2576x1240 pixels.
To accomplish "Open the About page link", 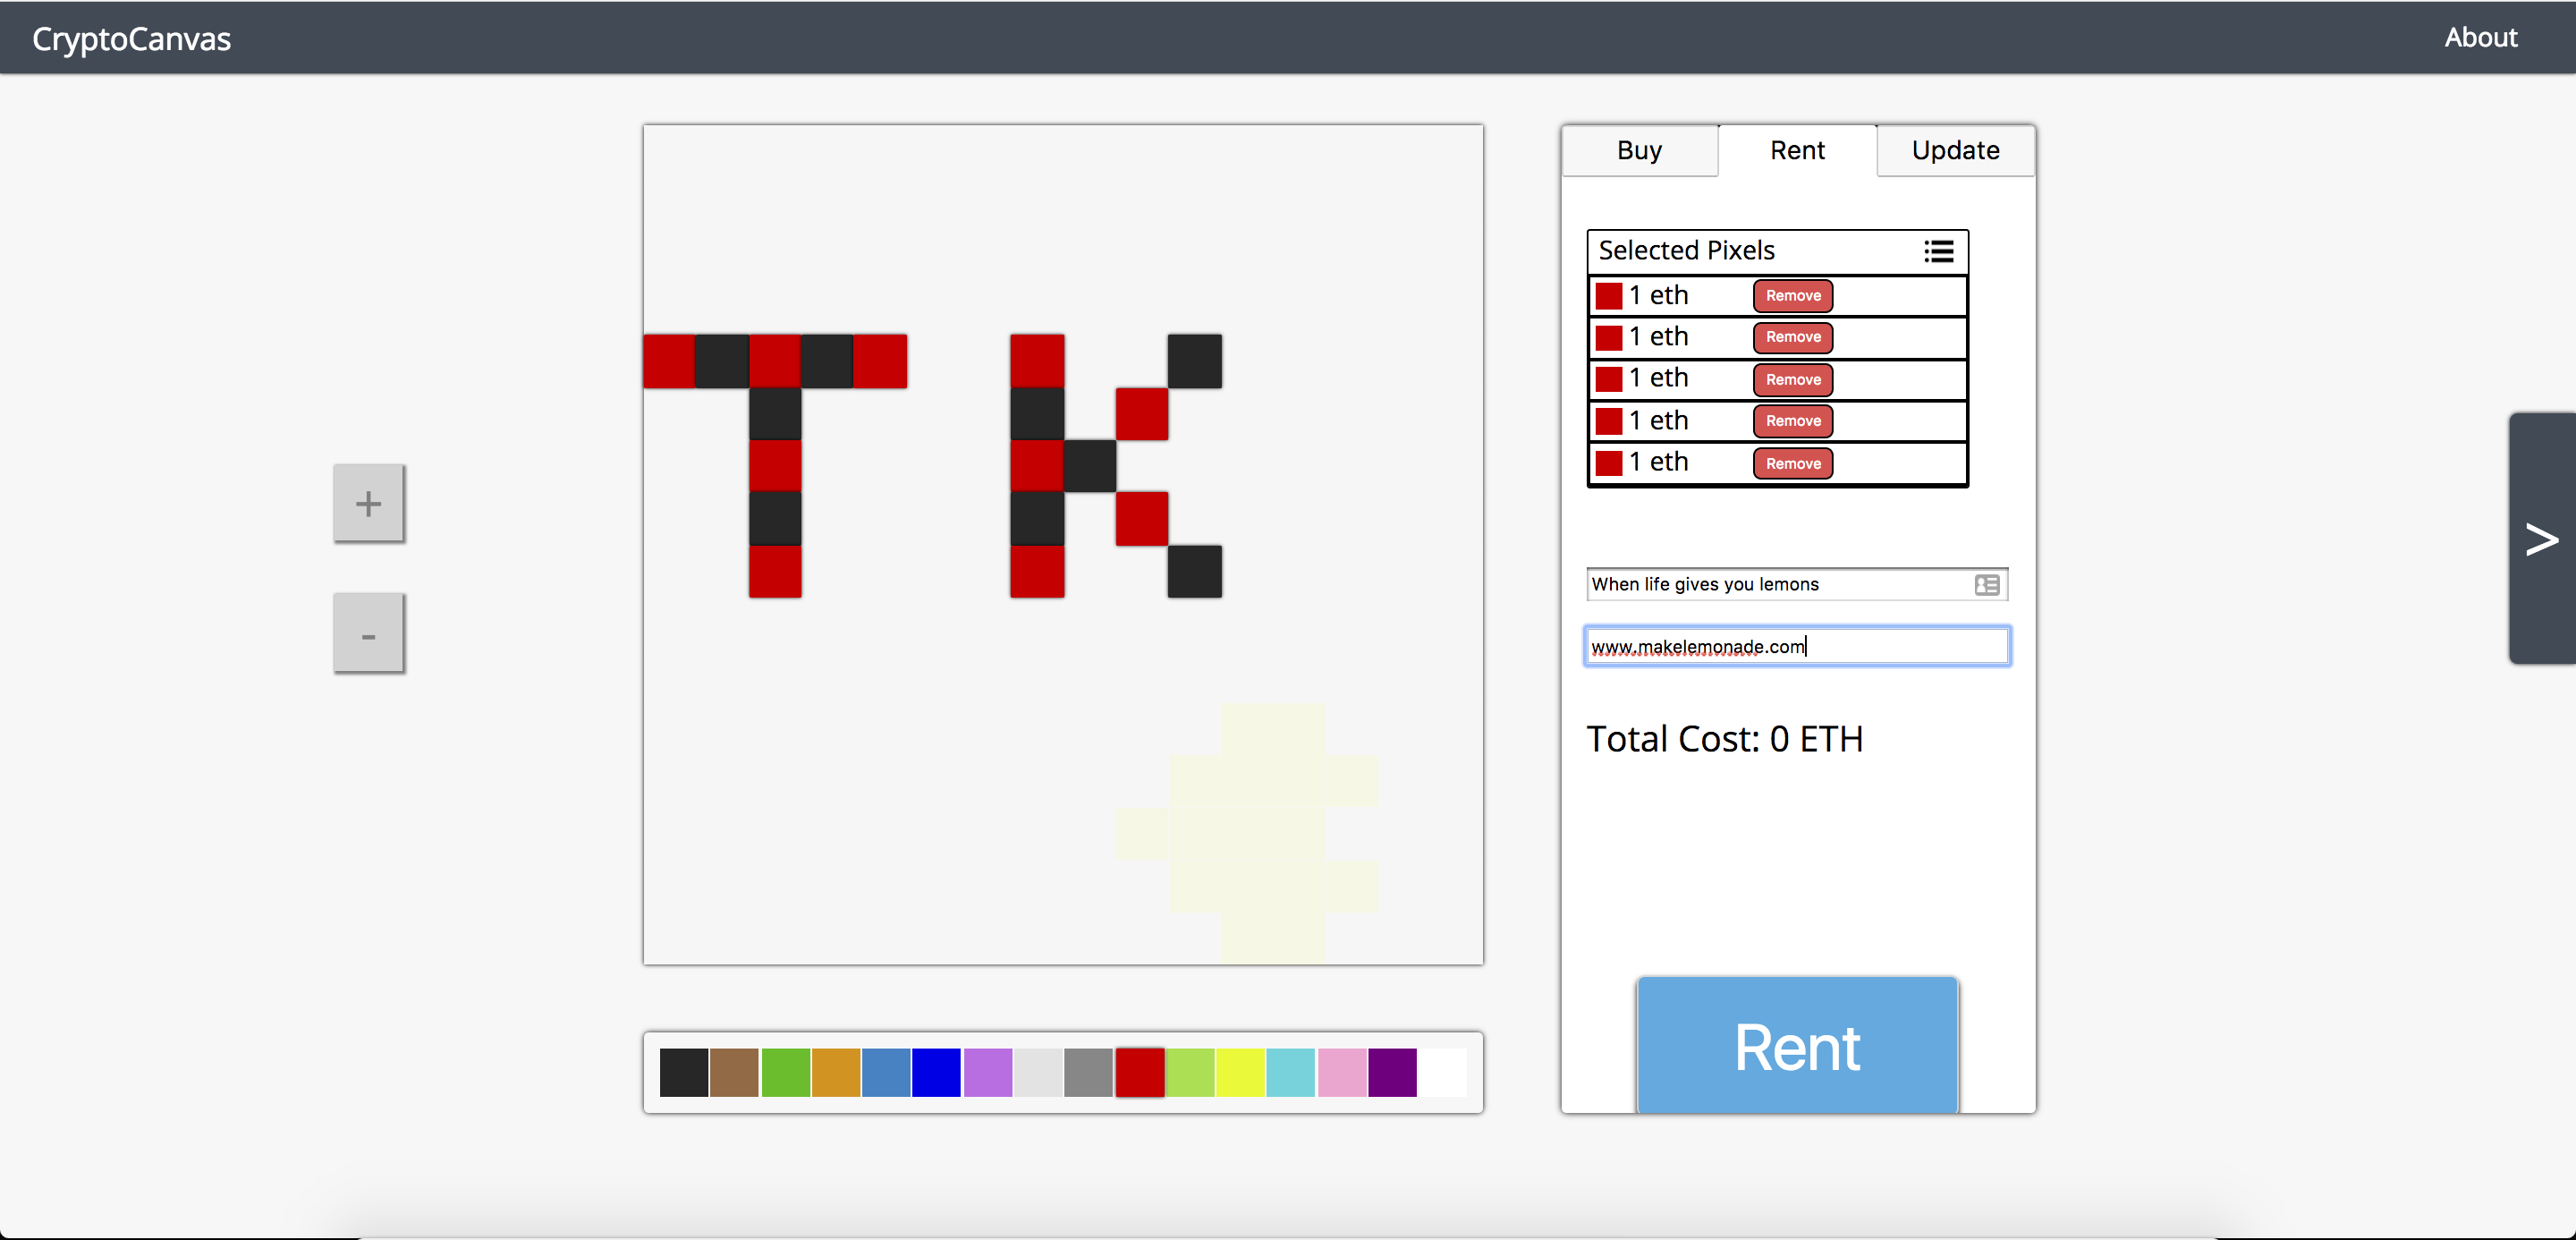I will (2480, 38).
